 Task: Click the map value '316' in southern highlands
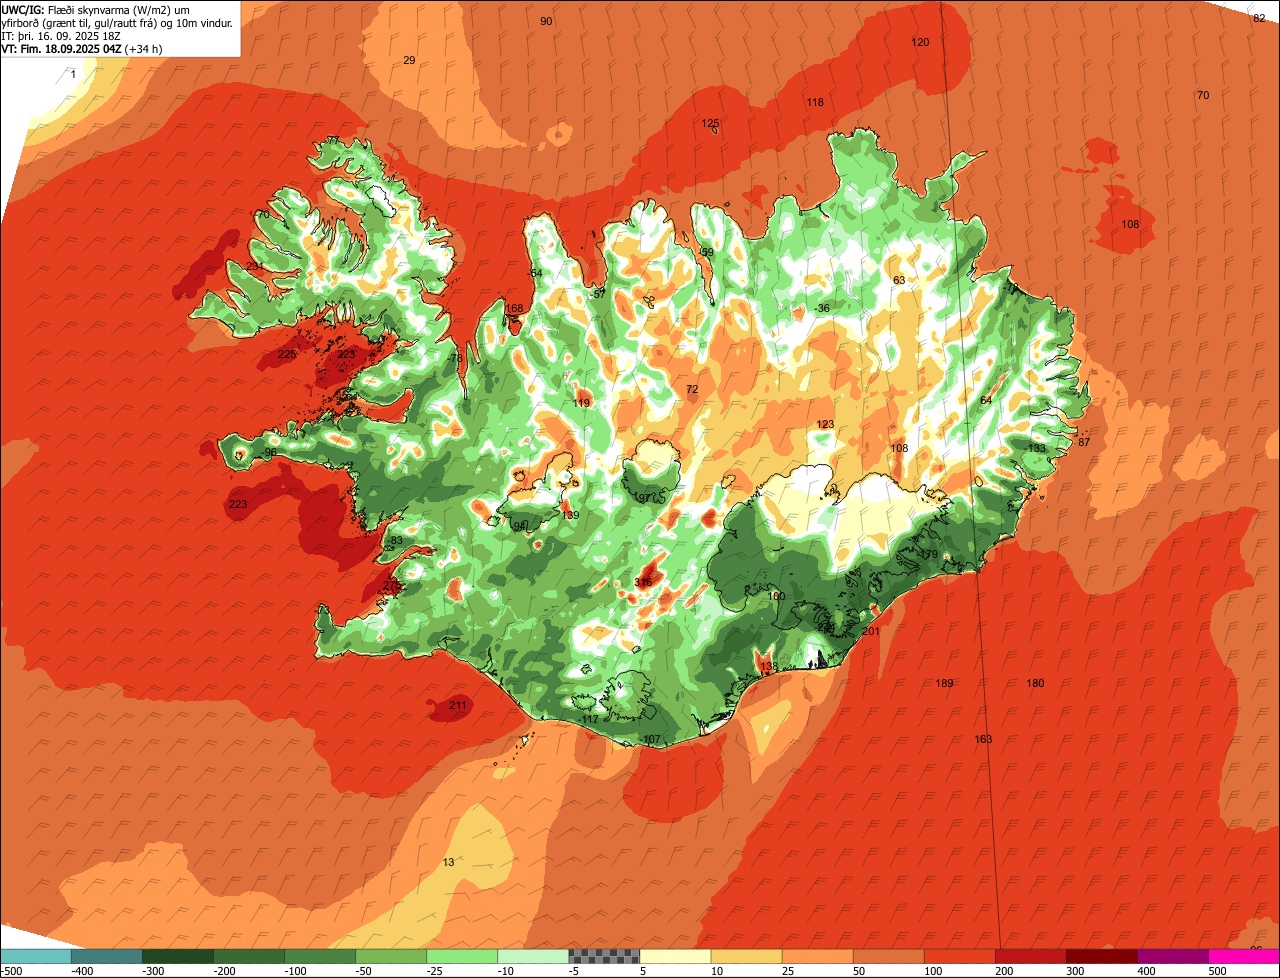point(644,582)
